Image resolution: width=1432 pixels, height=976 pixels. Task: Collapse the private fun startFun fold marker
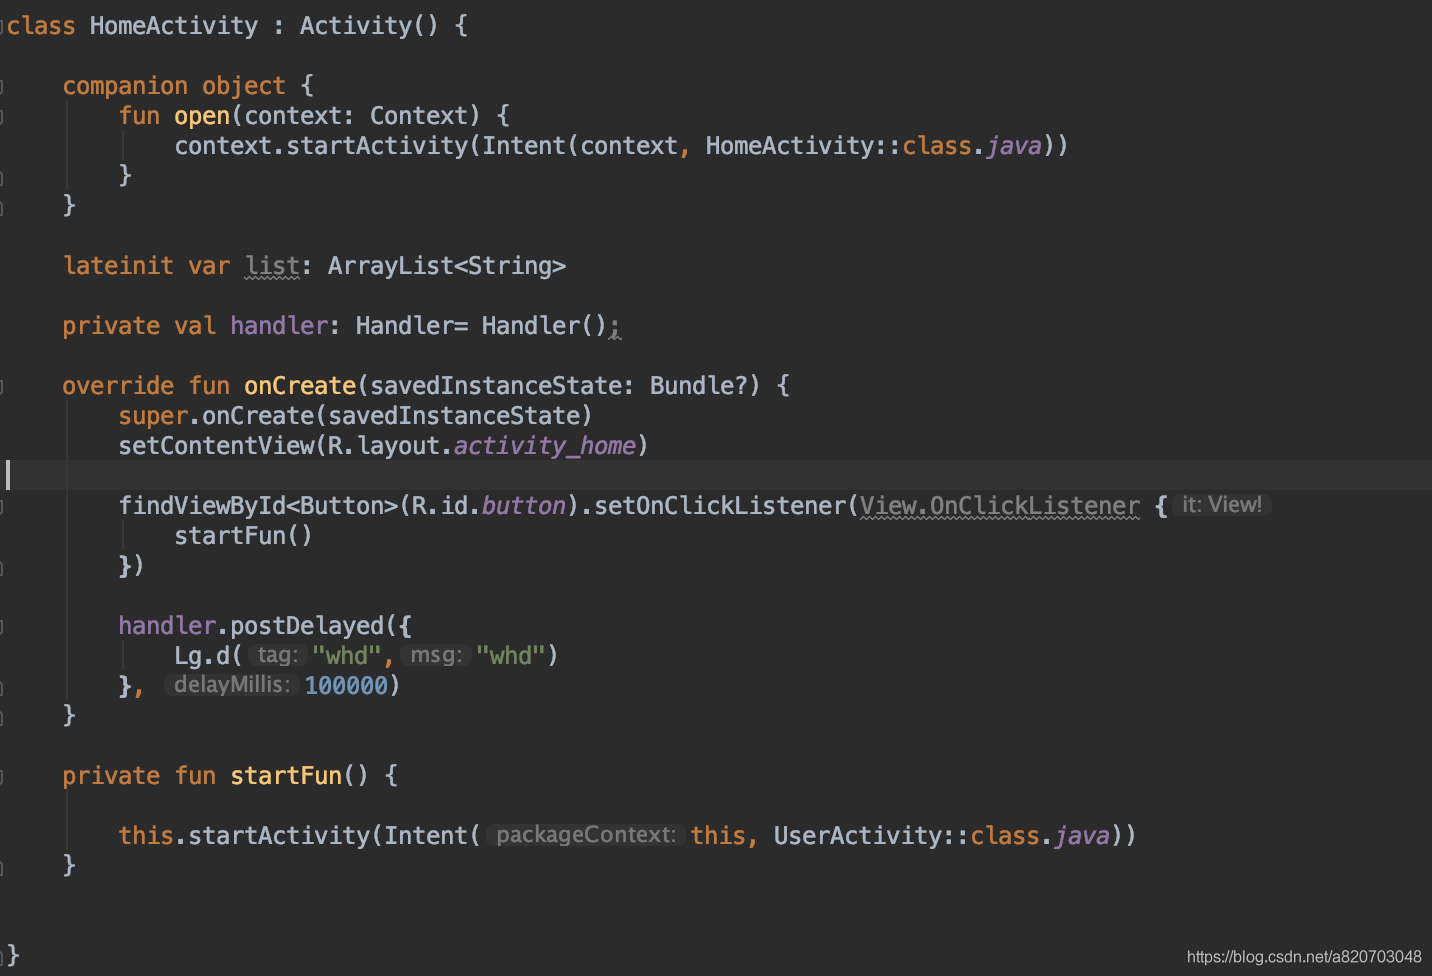click(2, 777)
